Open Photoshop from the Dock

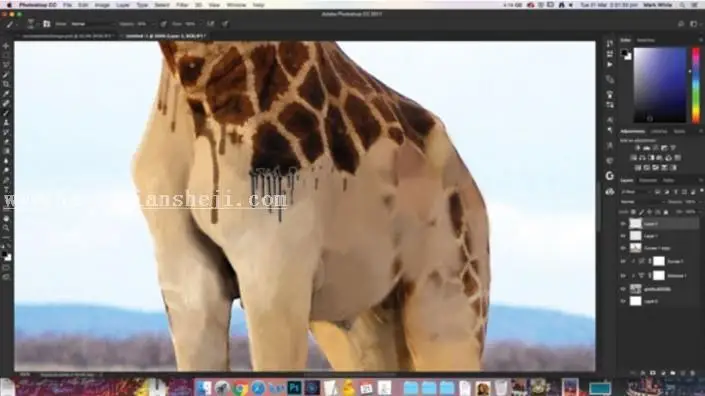pyautogui.click(x=294, y=387)
